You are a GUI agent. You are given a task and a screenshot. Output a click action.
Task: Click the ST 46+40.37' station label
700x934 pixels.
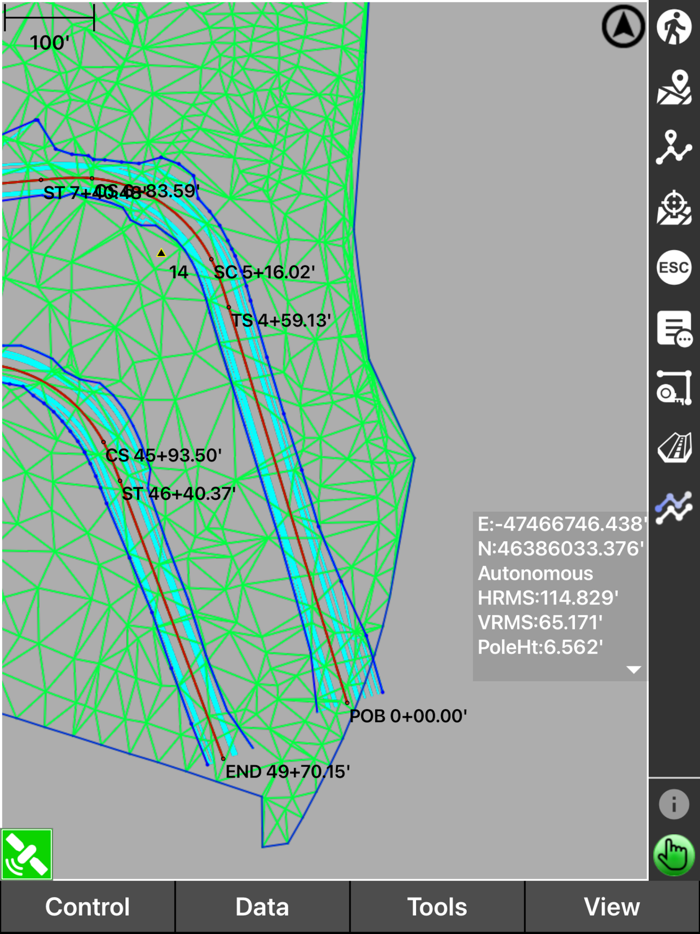click(179, 494)
